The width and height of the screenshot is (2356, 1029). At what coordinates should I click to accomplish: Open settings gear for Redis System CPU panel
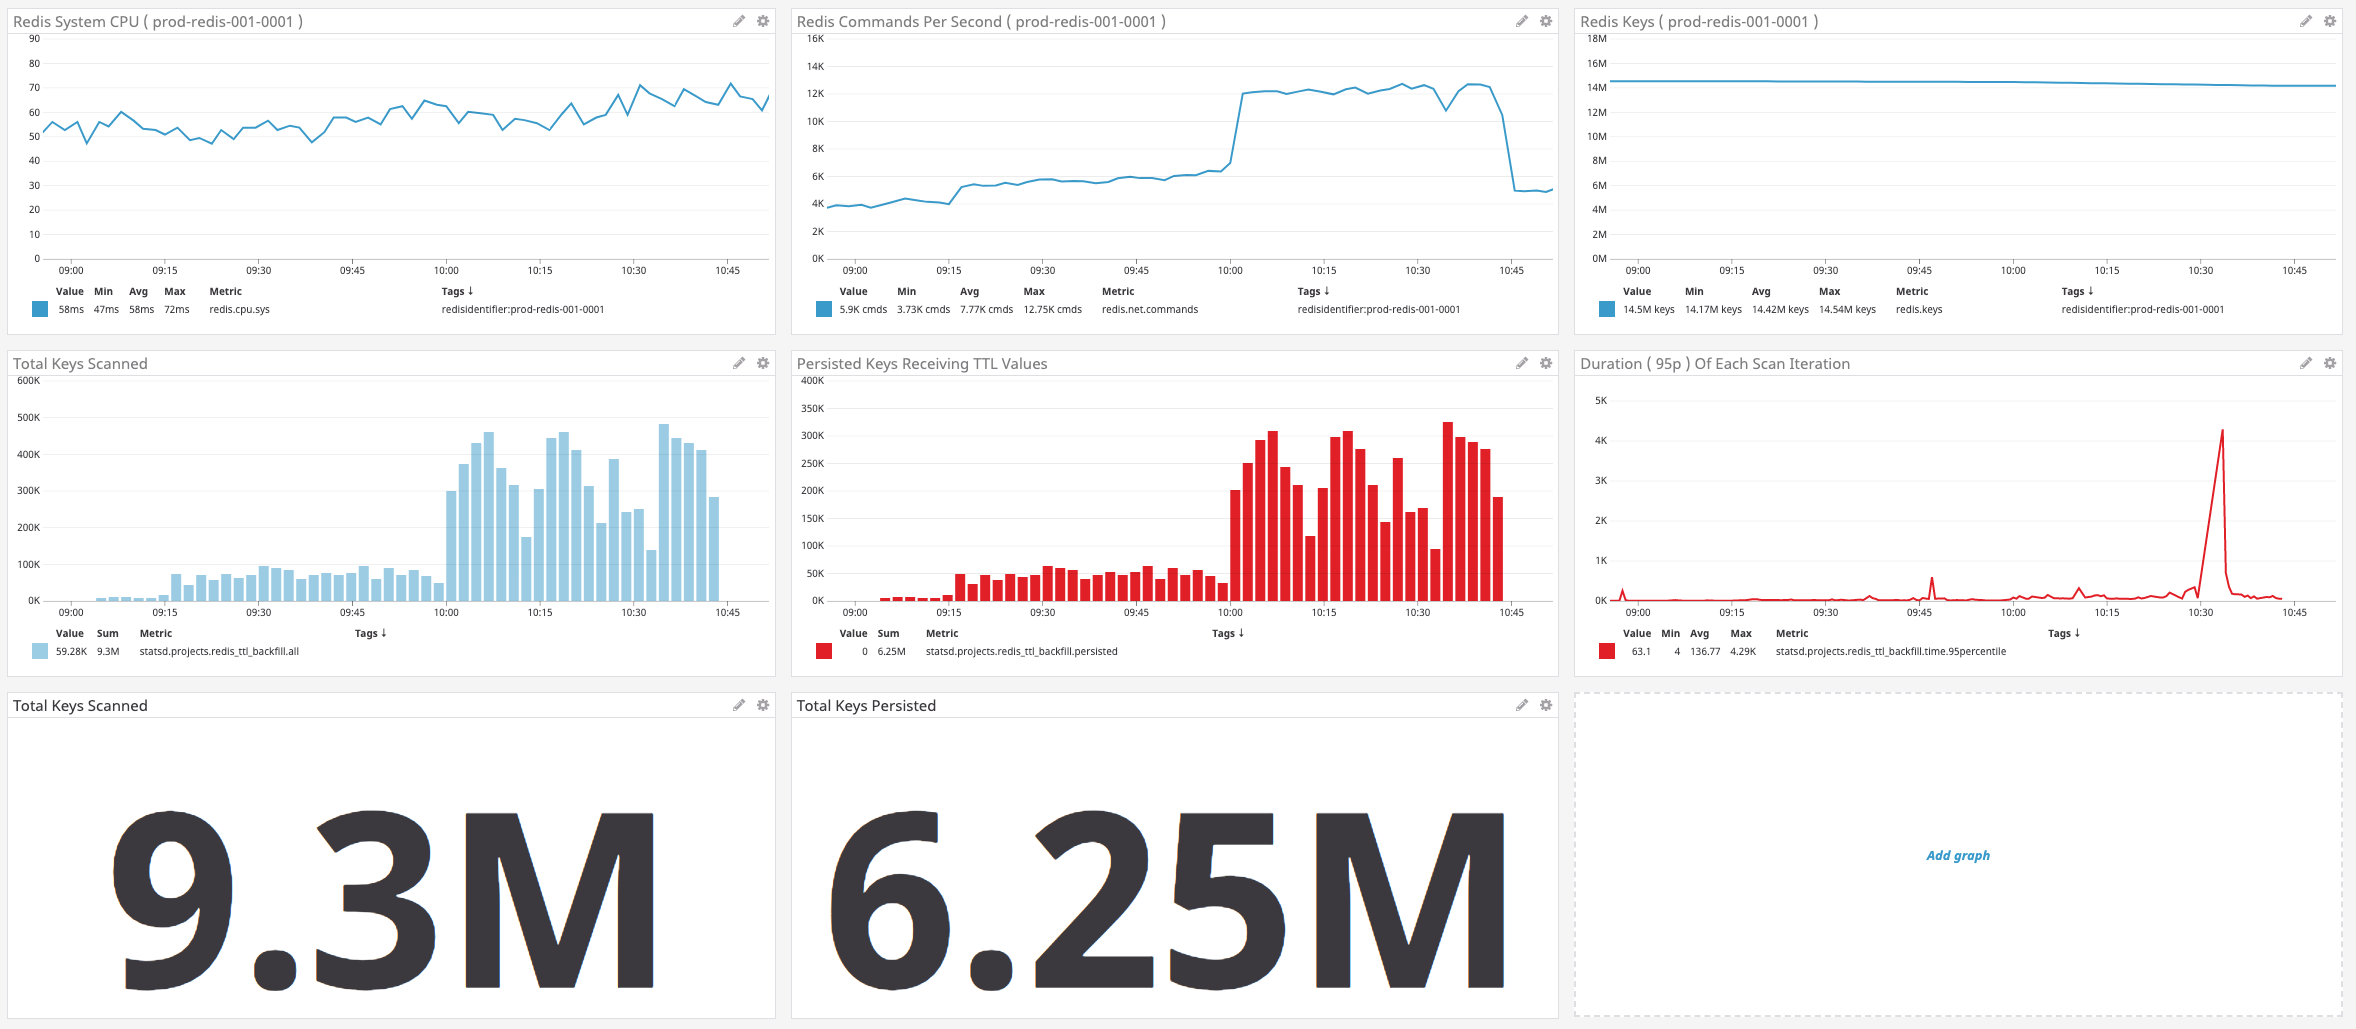point(763,21)
